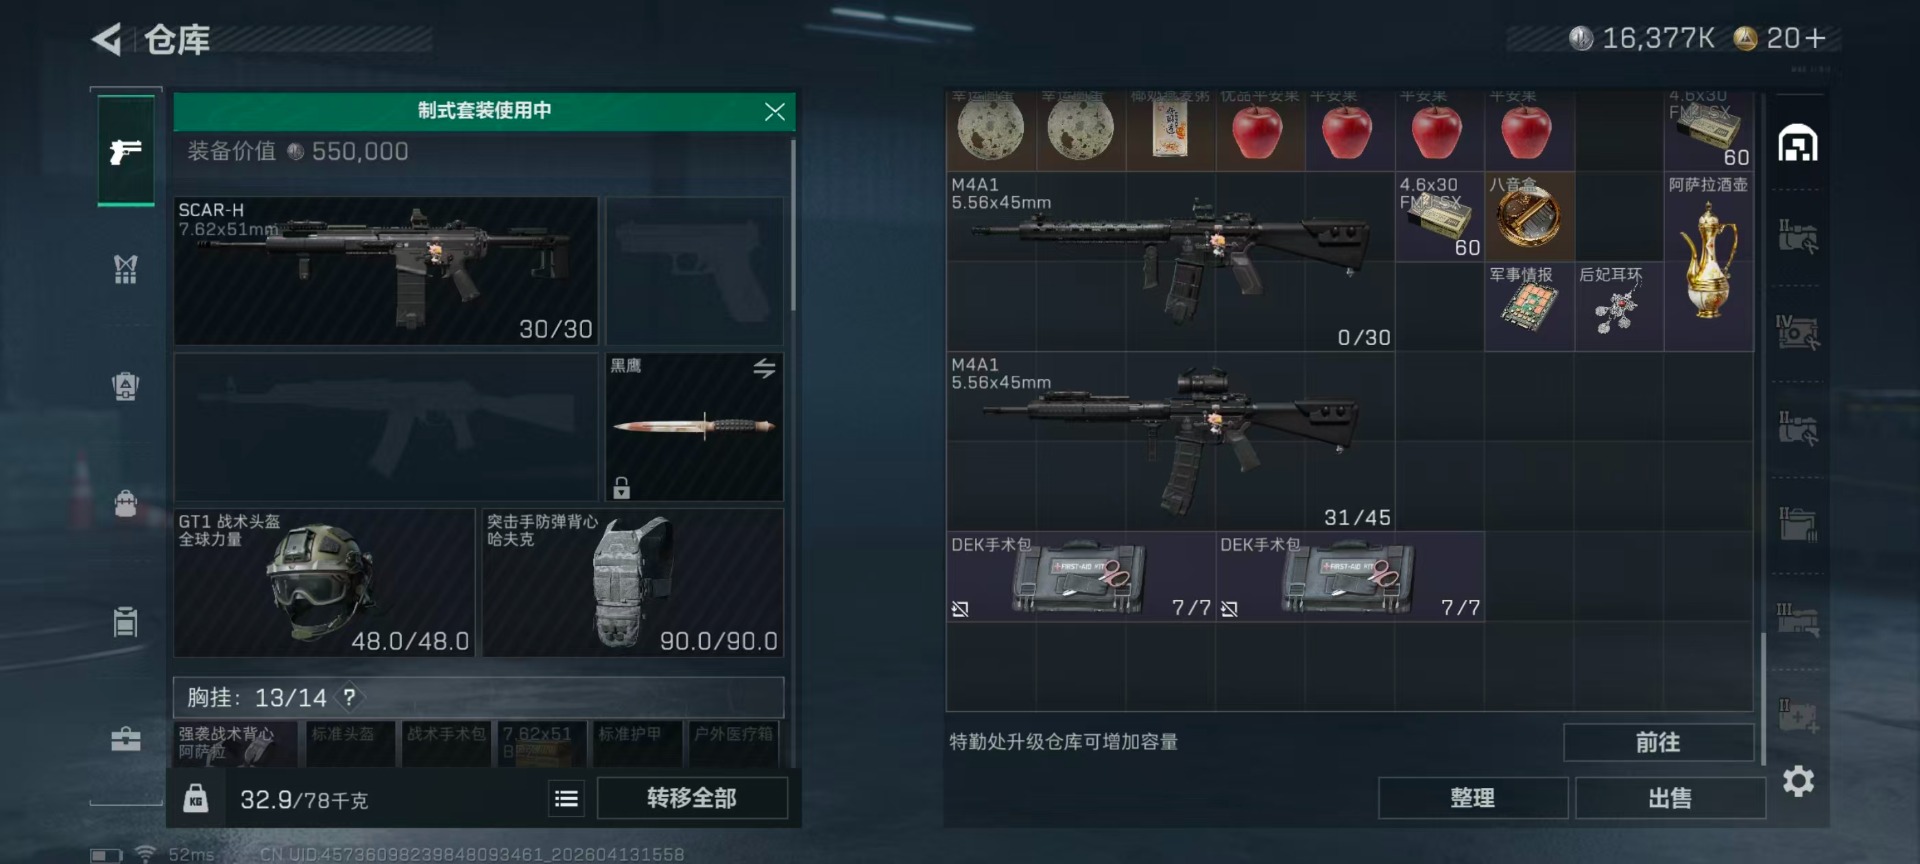Select the main stash house icon
The image size is (1920, 864).
[1797, 143]
